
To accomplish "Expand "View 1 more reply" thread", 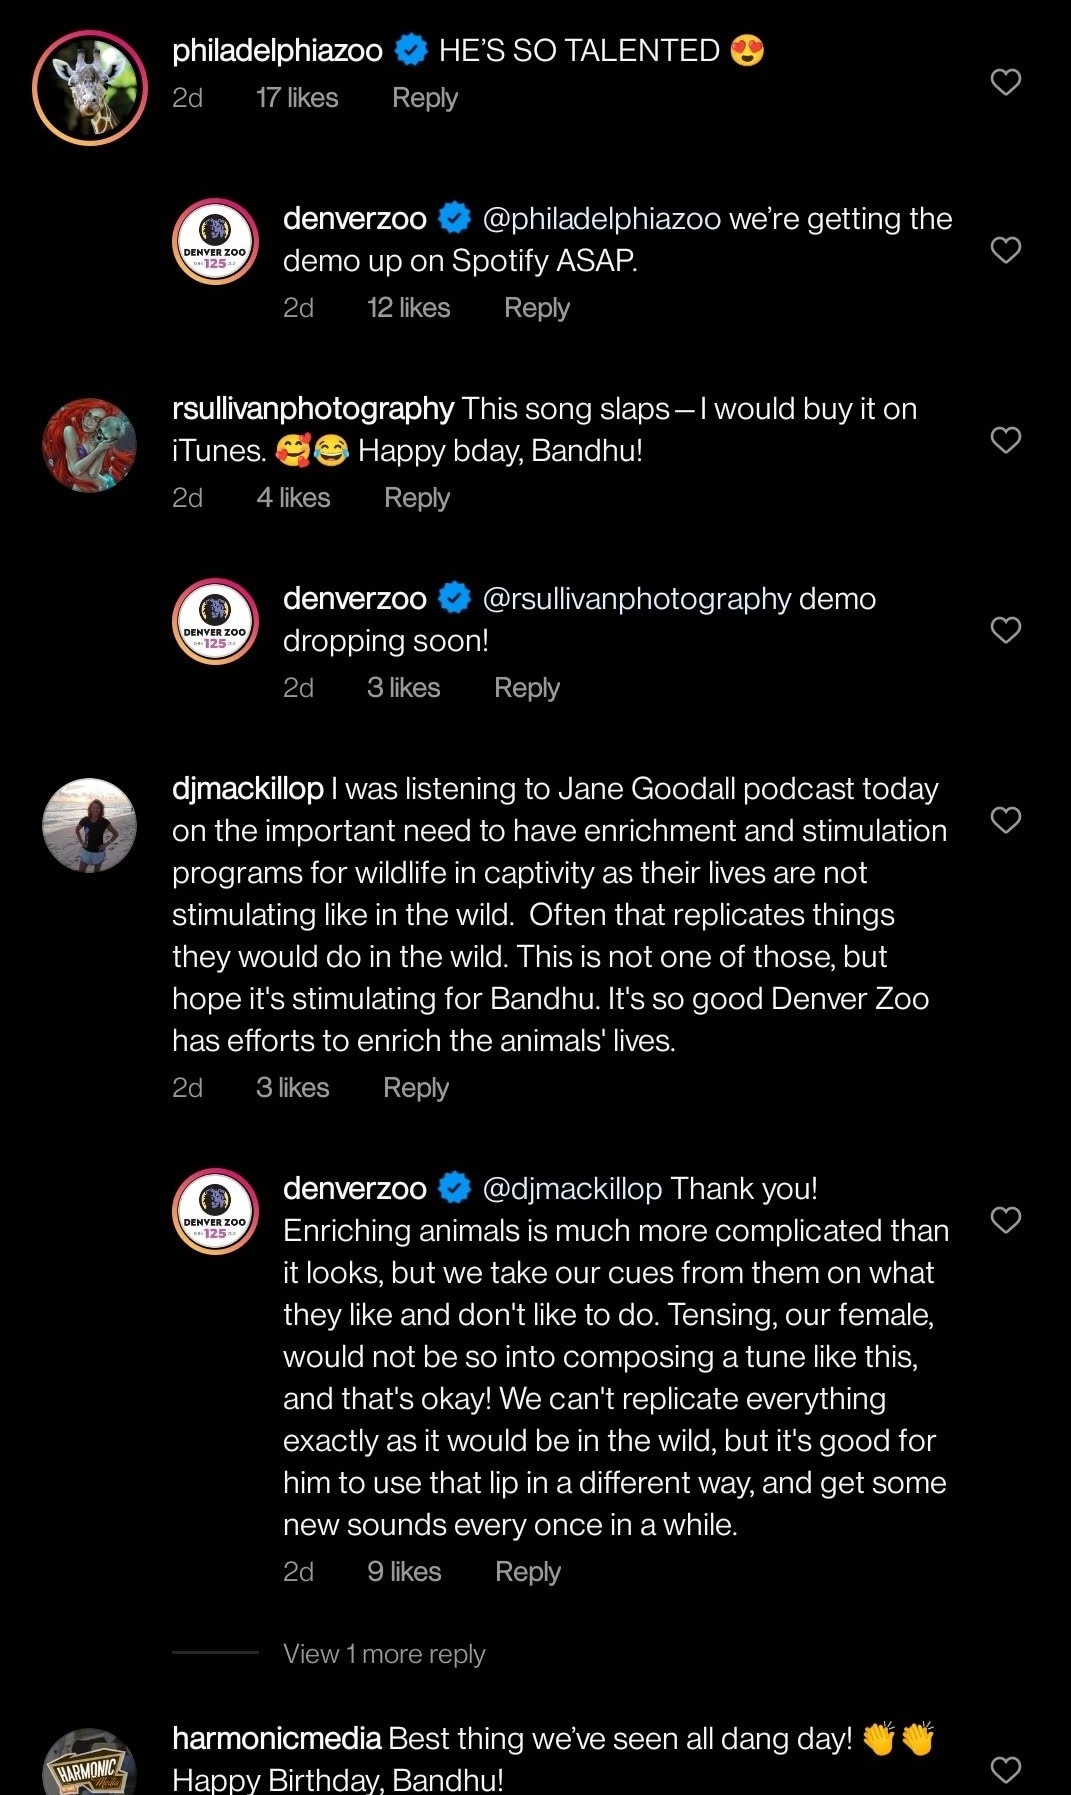I will pos(384,1654).
